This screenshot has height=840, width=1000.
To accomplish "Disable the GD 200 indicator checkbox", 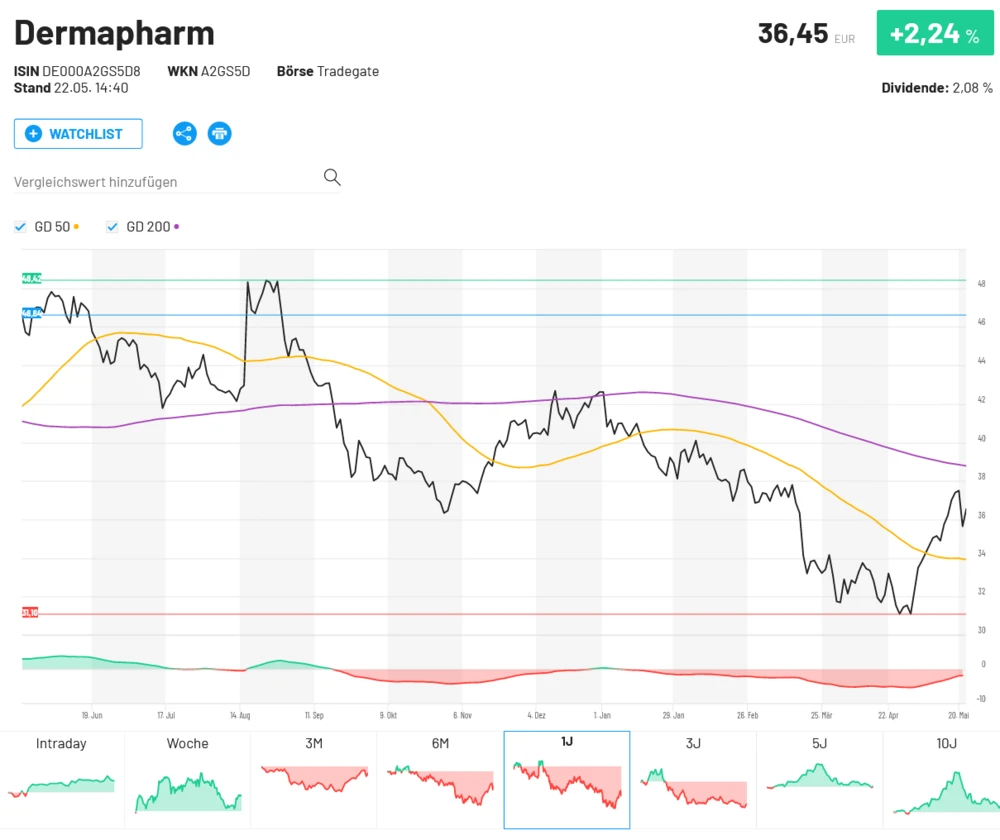I will (x=112, y=226).
